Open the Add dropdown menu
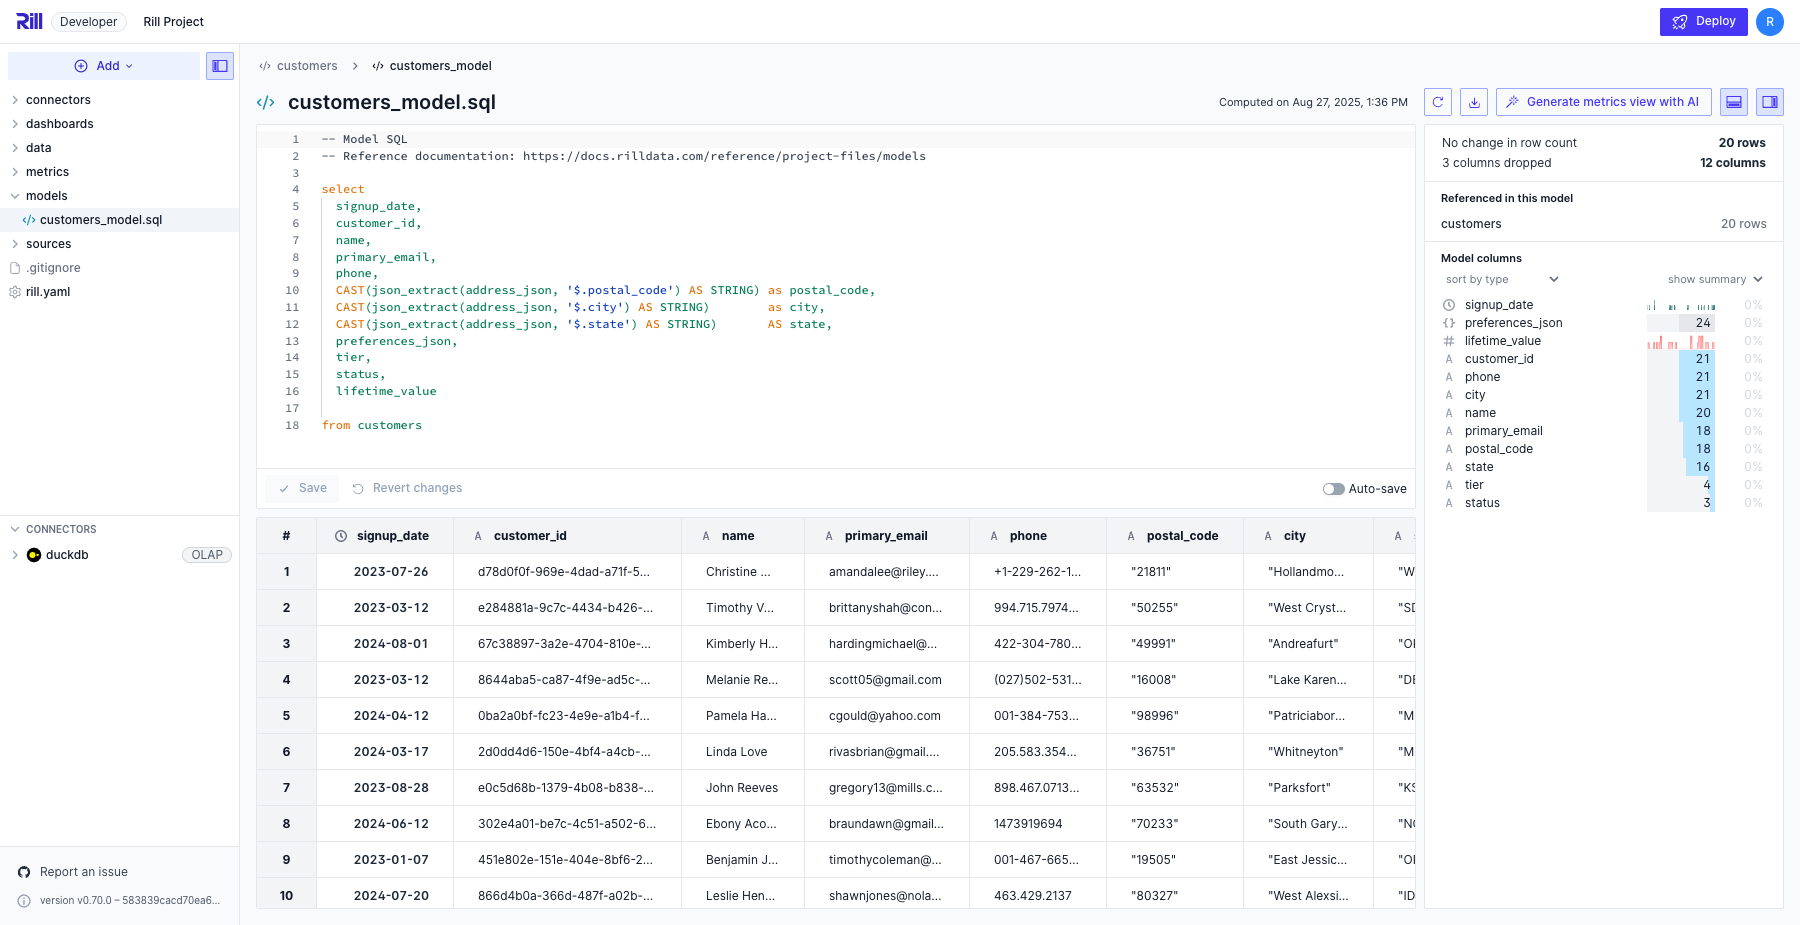The height and width of the screenshot is (925, 1800). click(x=104, y=66)
